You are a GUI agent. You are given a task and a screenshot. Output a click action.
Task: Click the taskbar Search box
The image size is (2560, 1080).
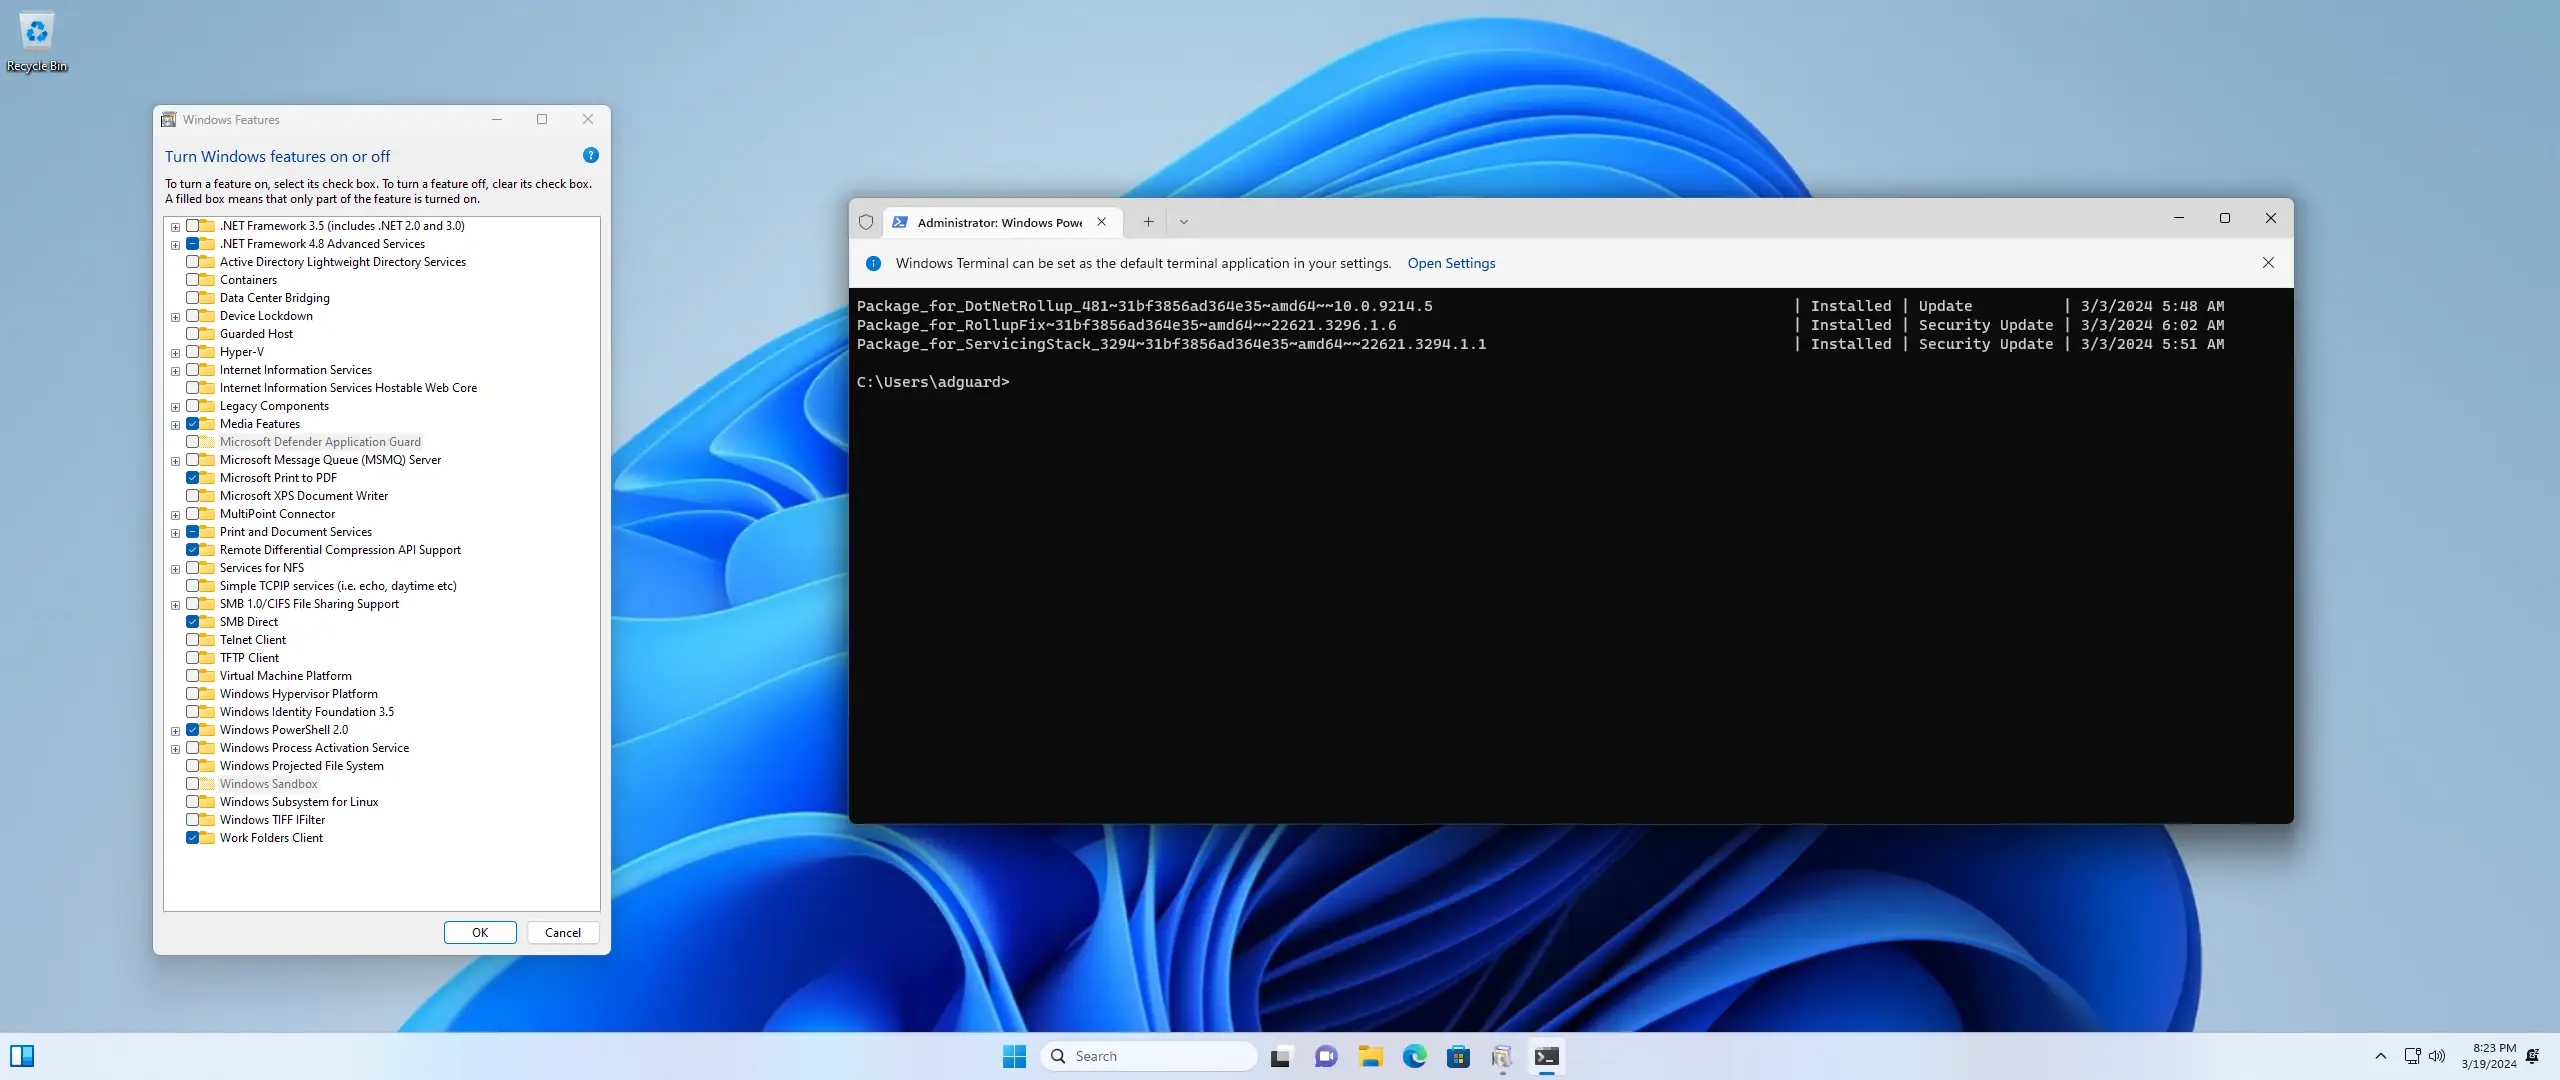tap(1148, 1056)
